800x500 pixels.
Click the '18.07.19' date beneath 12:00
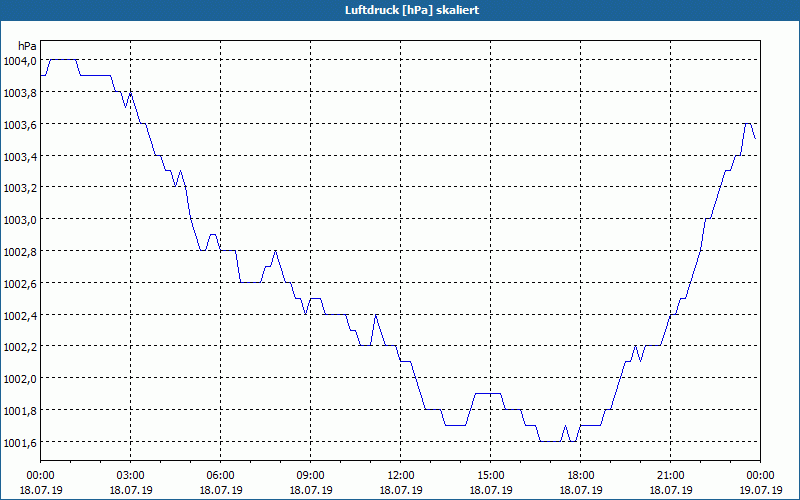pos(401,490)
